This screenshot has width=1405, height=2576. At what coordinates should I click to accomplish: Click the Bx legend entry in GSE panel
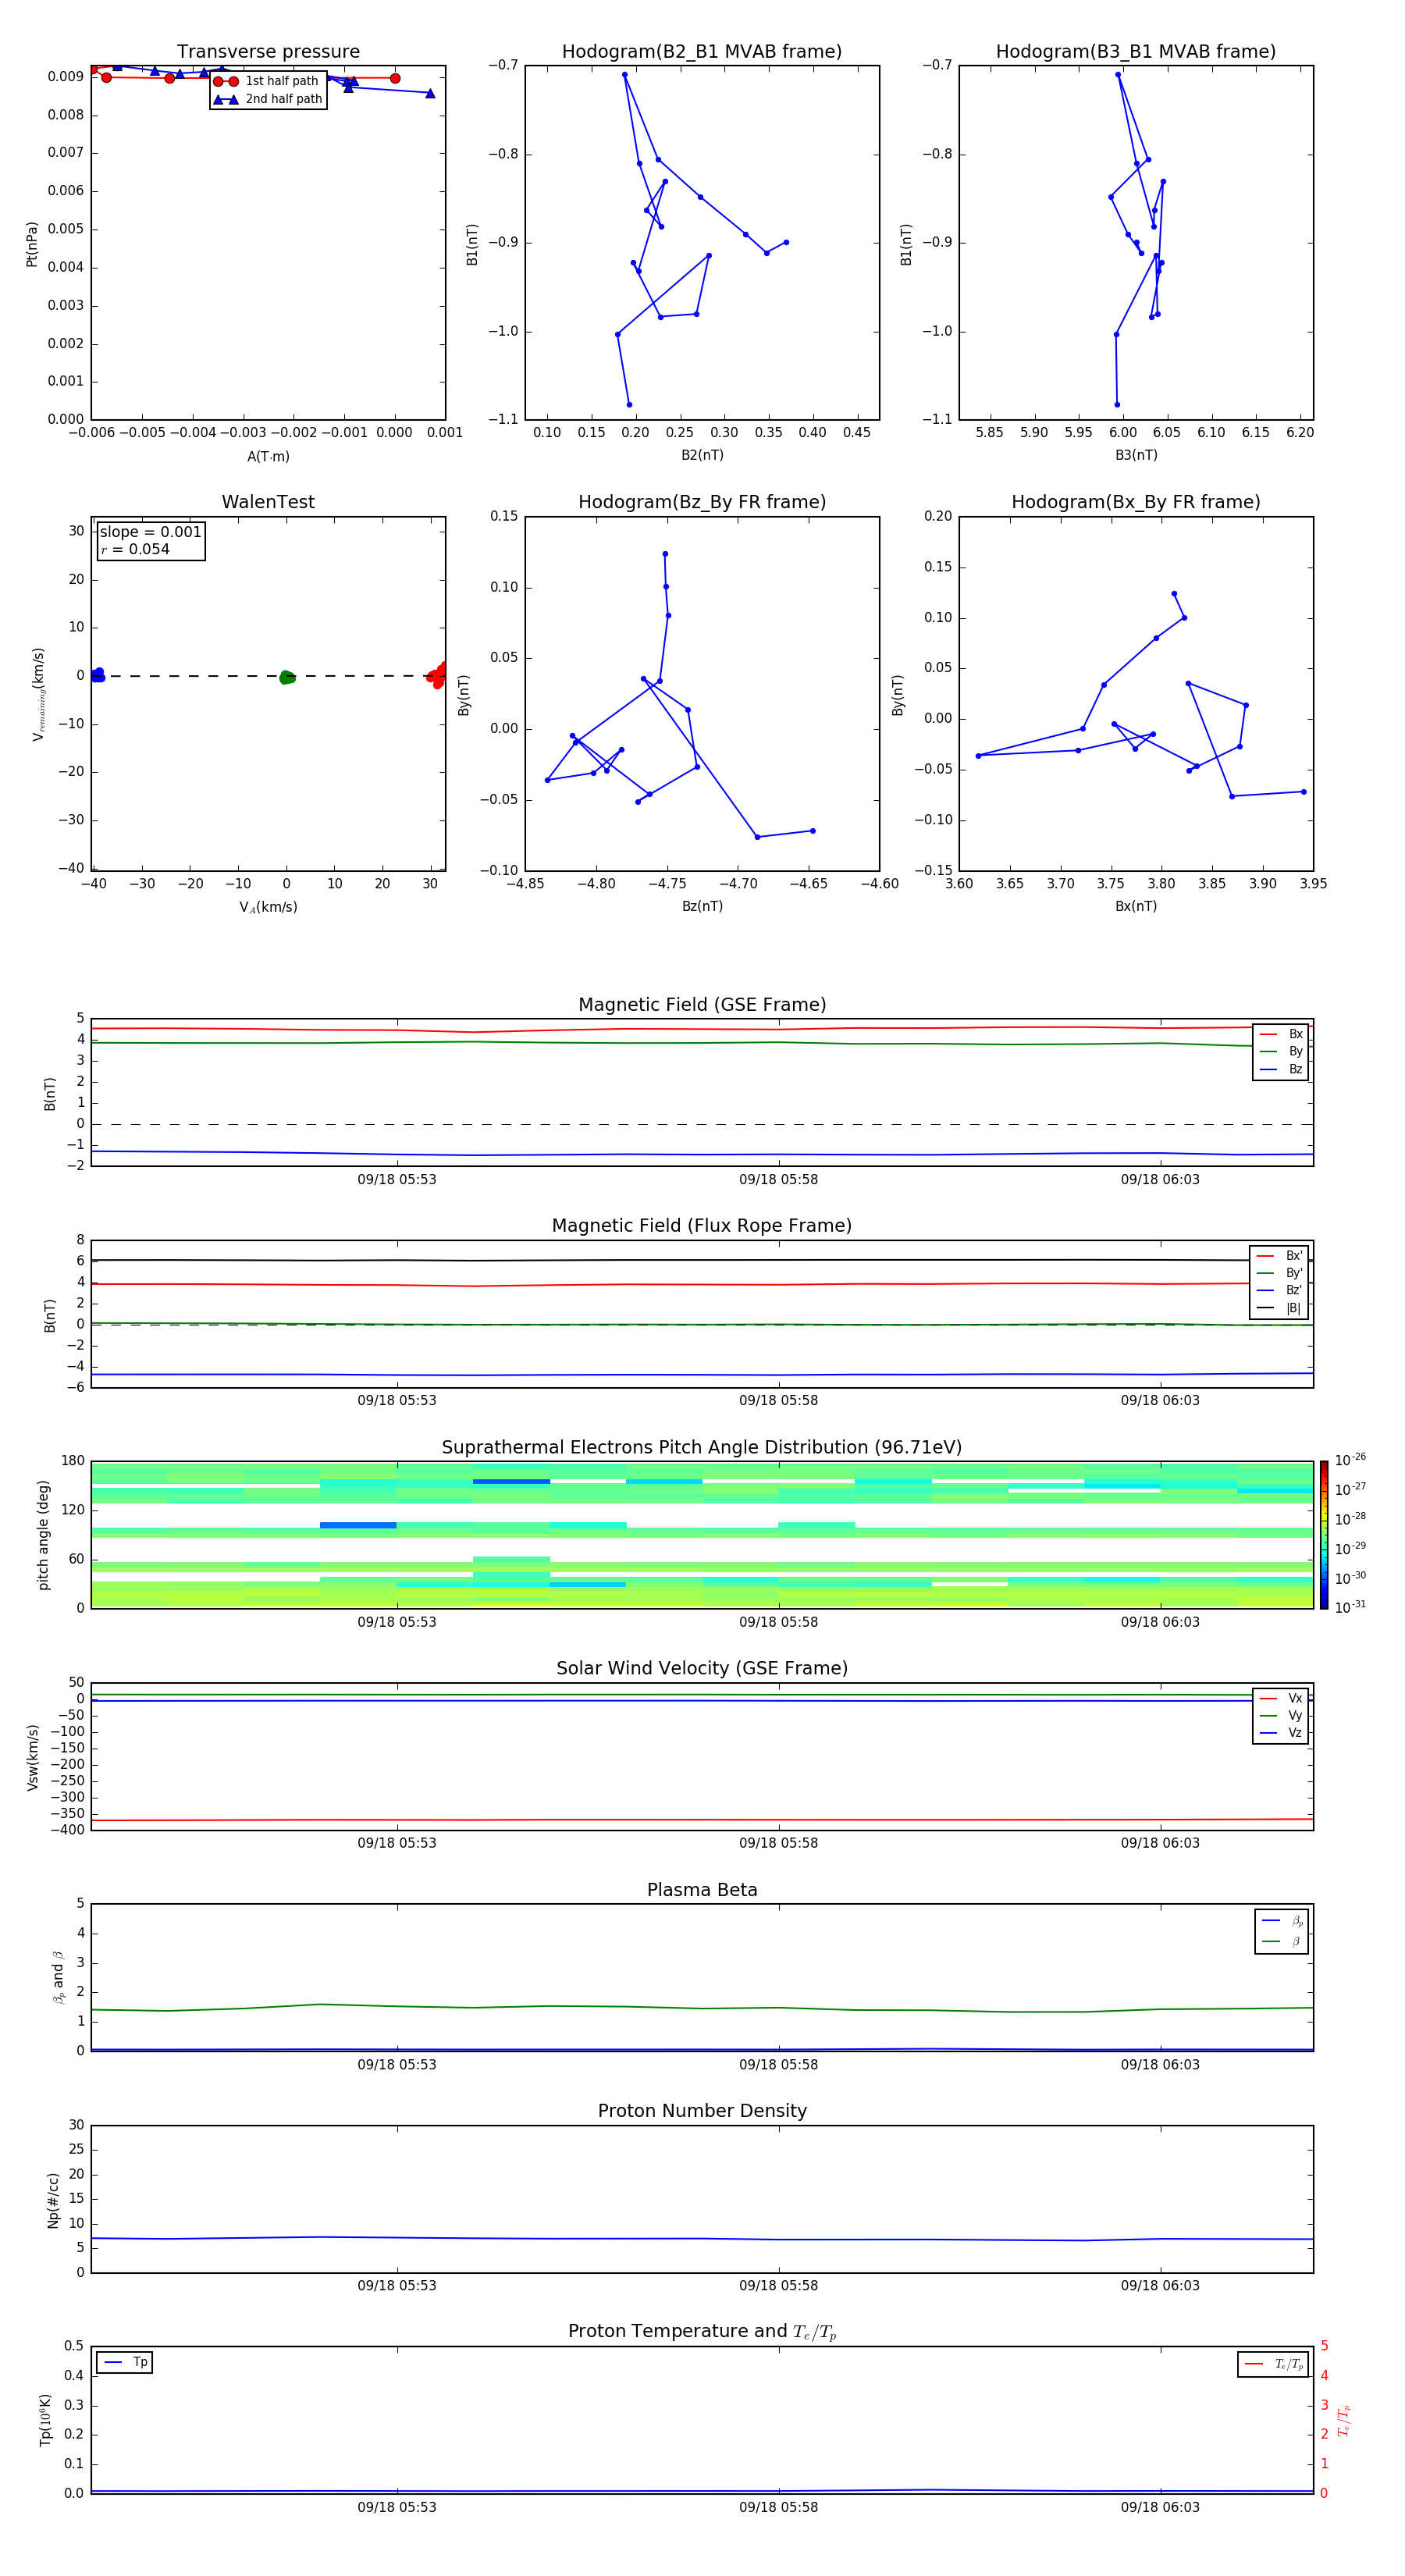pyautogui.click(x=1281, y=1034)
